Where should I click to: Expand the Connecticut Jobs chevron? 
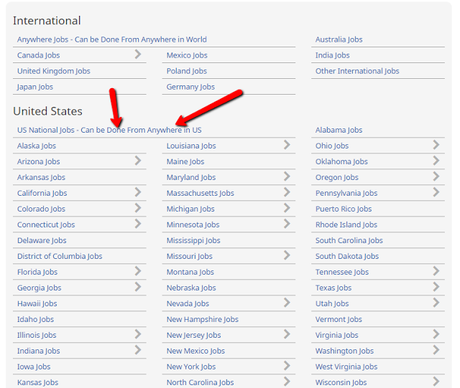pos(138,224)
